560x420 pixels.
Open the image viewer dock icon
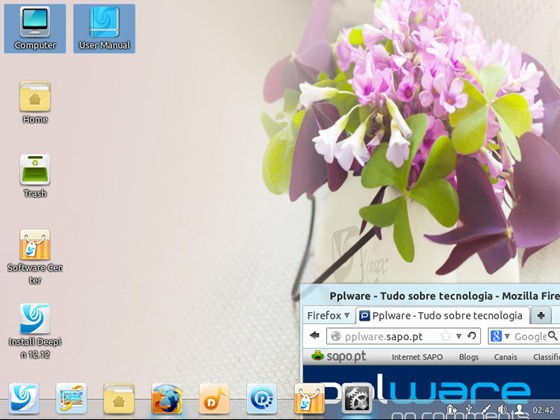click(x=71, y=399)
